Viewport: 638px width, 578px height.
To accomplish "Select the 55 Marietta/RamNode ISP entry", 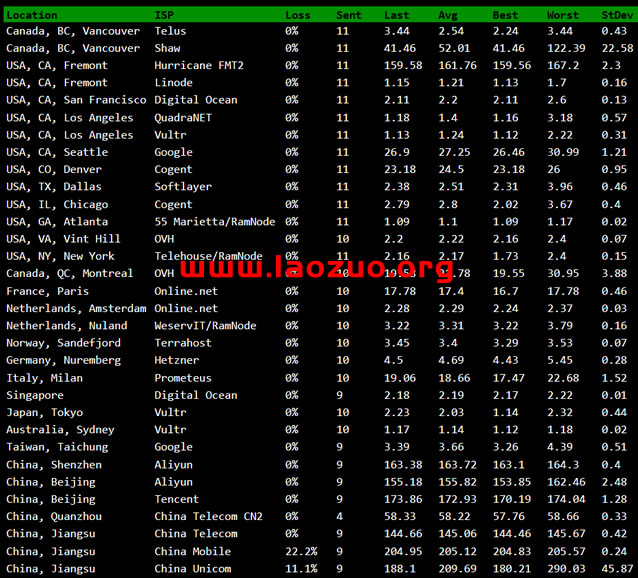I will click(x=215, y=221).
